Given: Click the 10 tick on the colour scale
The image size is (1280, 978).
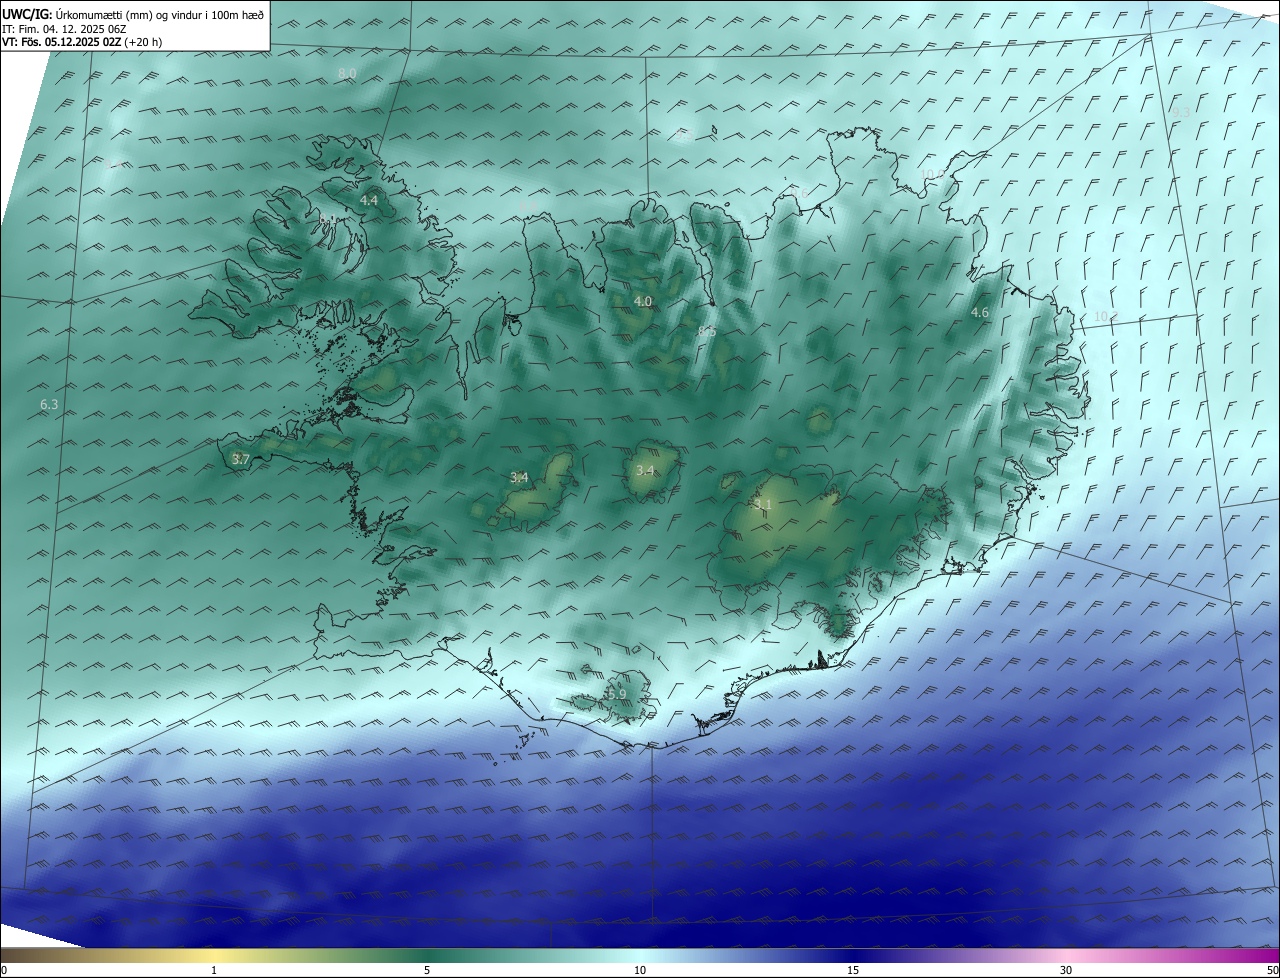Looking at the screenshot, I should [x=640, y=970].
